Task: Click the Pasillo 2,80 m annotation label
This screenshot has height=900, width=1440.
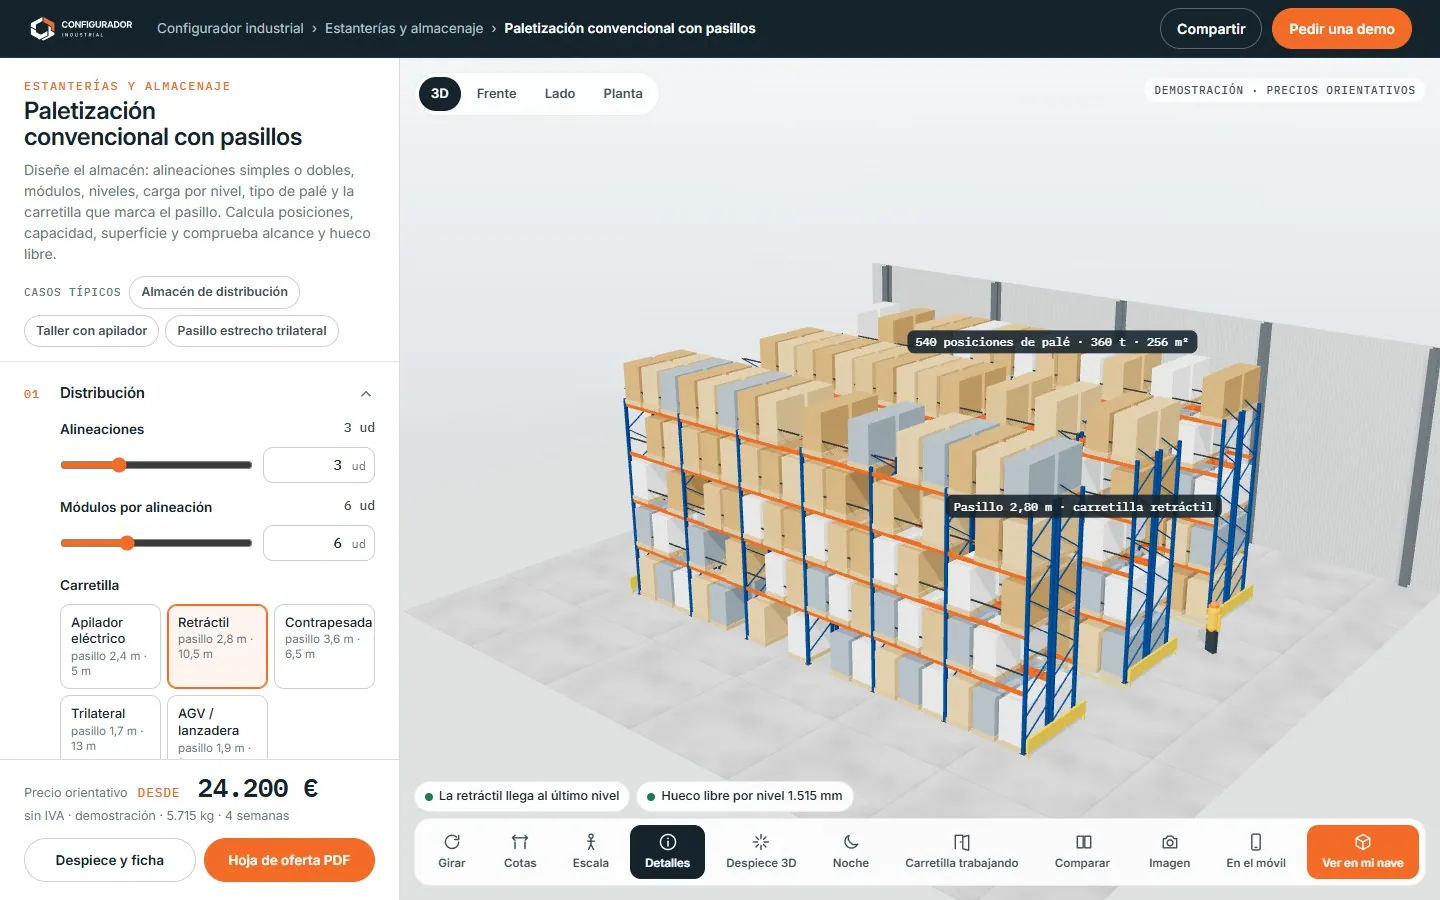Action: 1083,507
